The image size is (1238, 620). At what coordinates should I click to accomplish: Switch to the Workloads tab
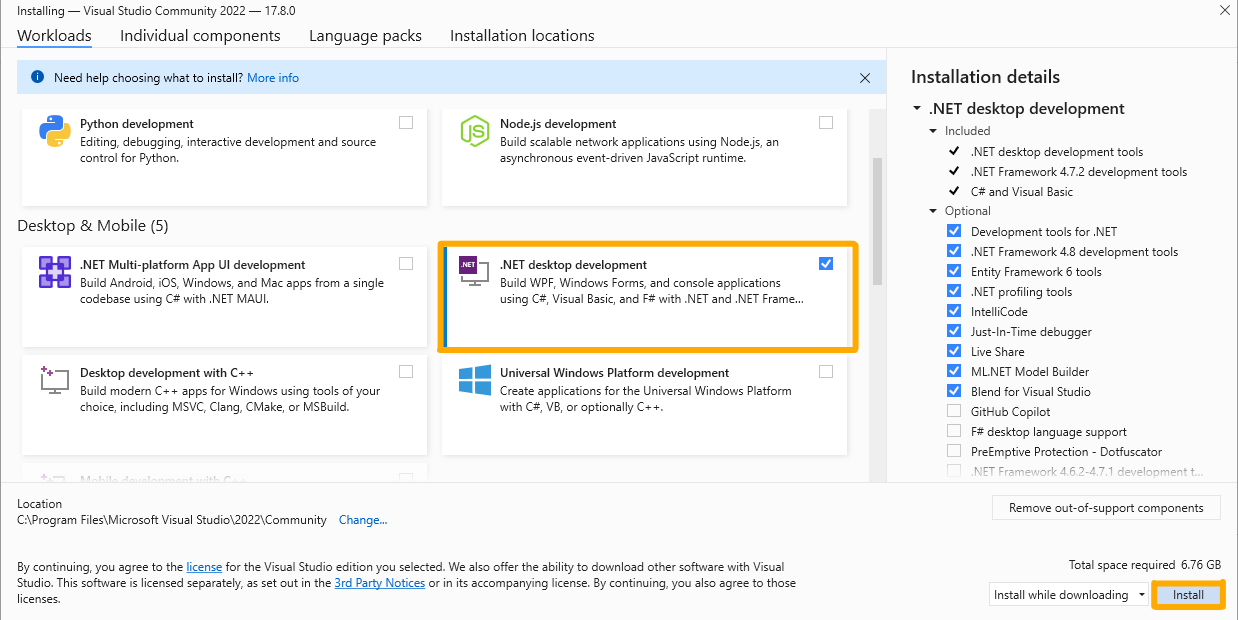point(54,36)
